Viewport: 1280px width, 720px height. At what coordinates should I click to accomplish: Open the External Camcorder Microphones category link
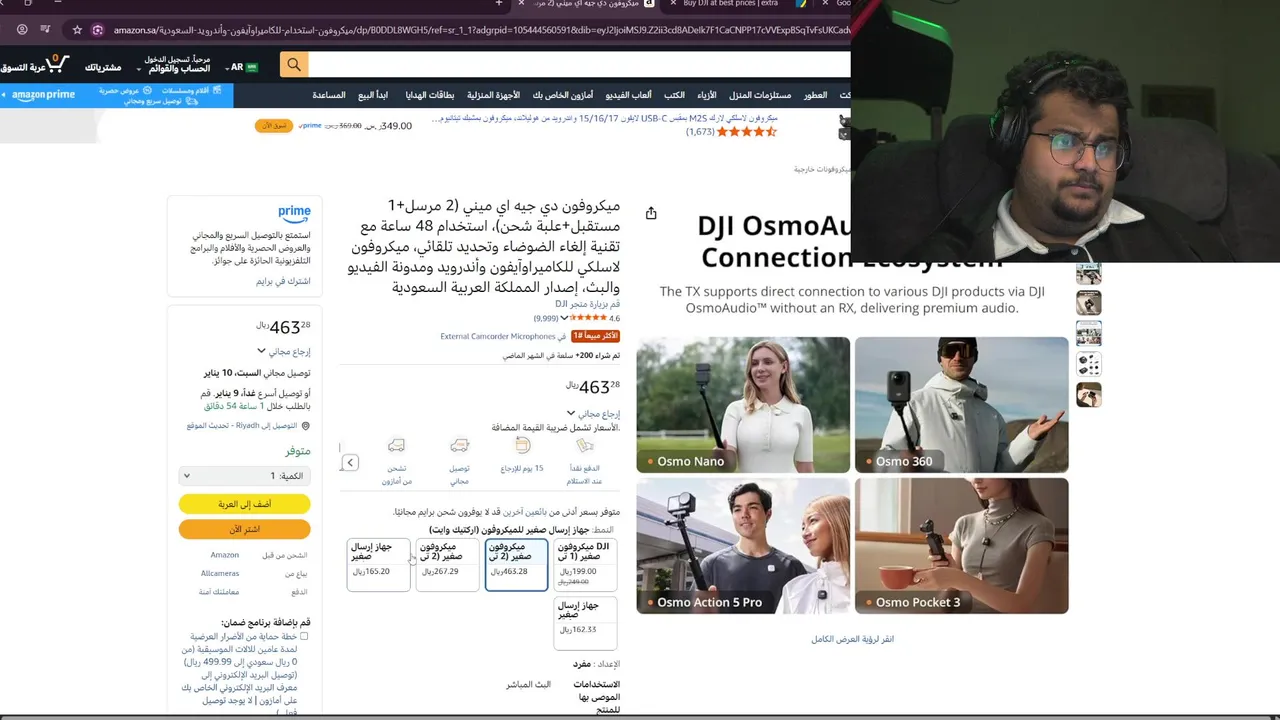[x=498, y=336]
